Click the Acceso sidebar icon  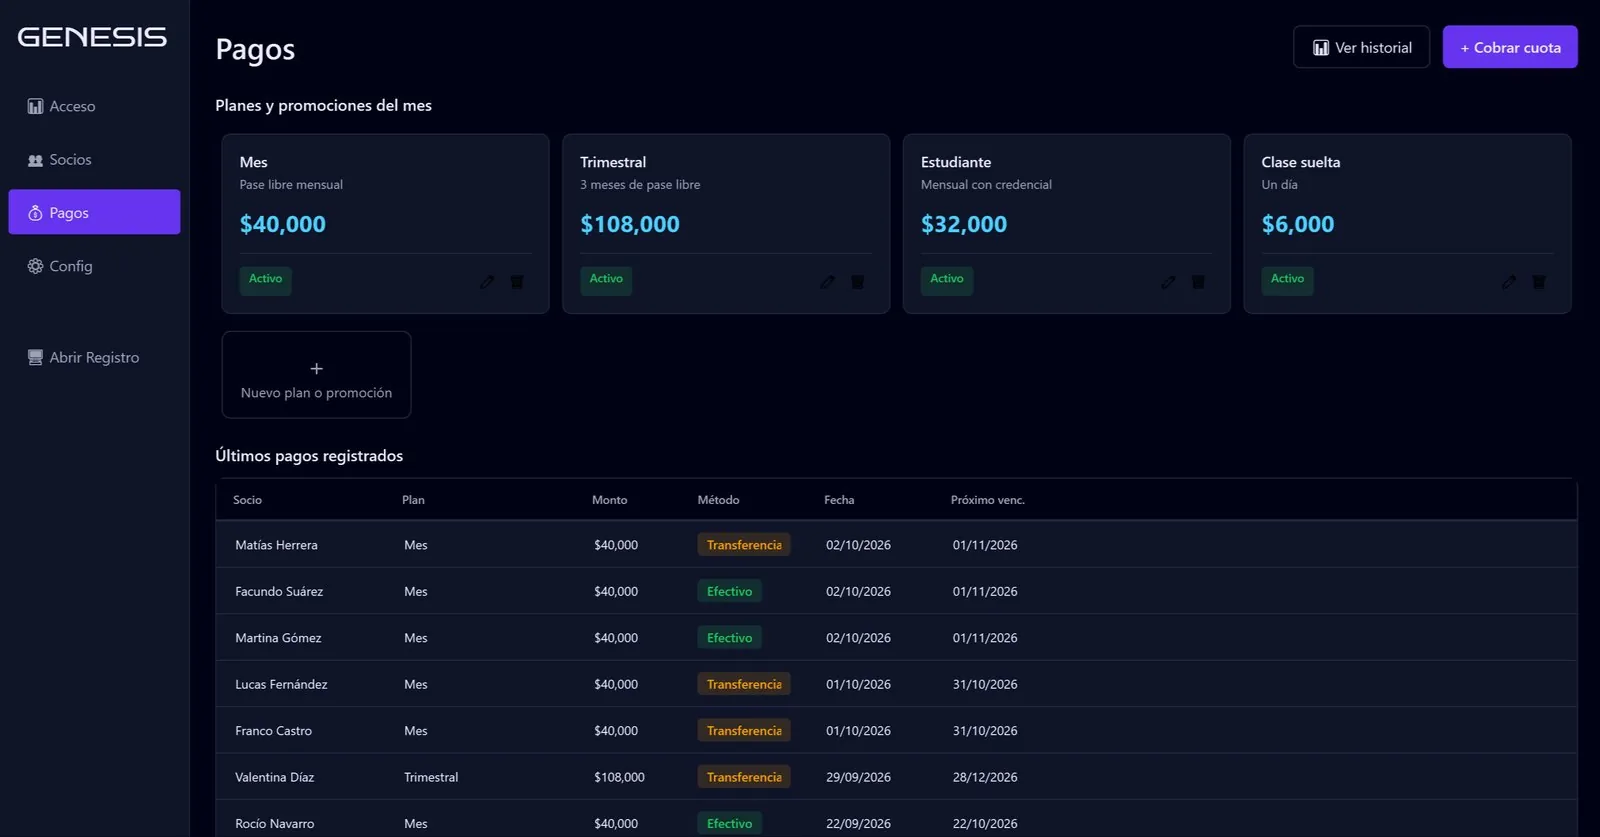click(35, 106)
